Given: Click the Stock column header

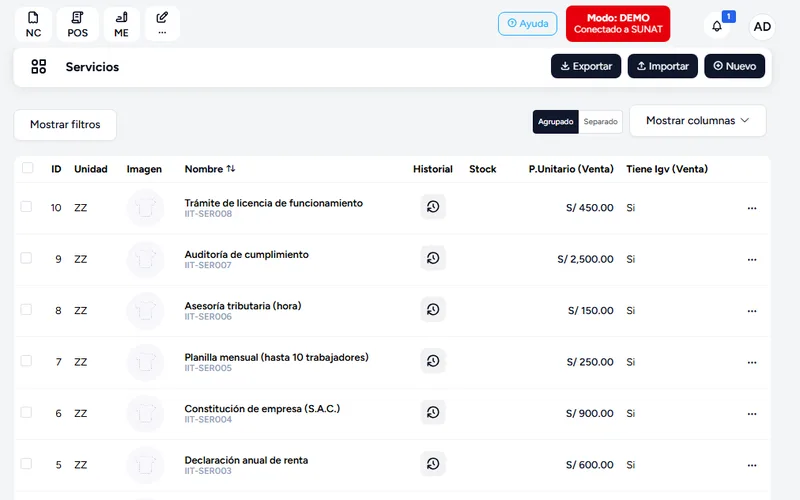Looking at the screenshot, I should 483,169.
